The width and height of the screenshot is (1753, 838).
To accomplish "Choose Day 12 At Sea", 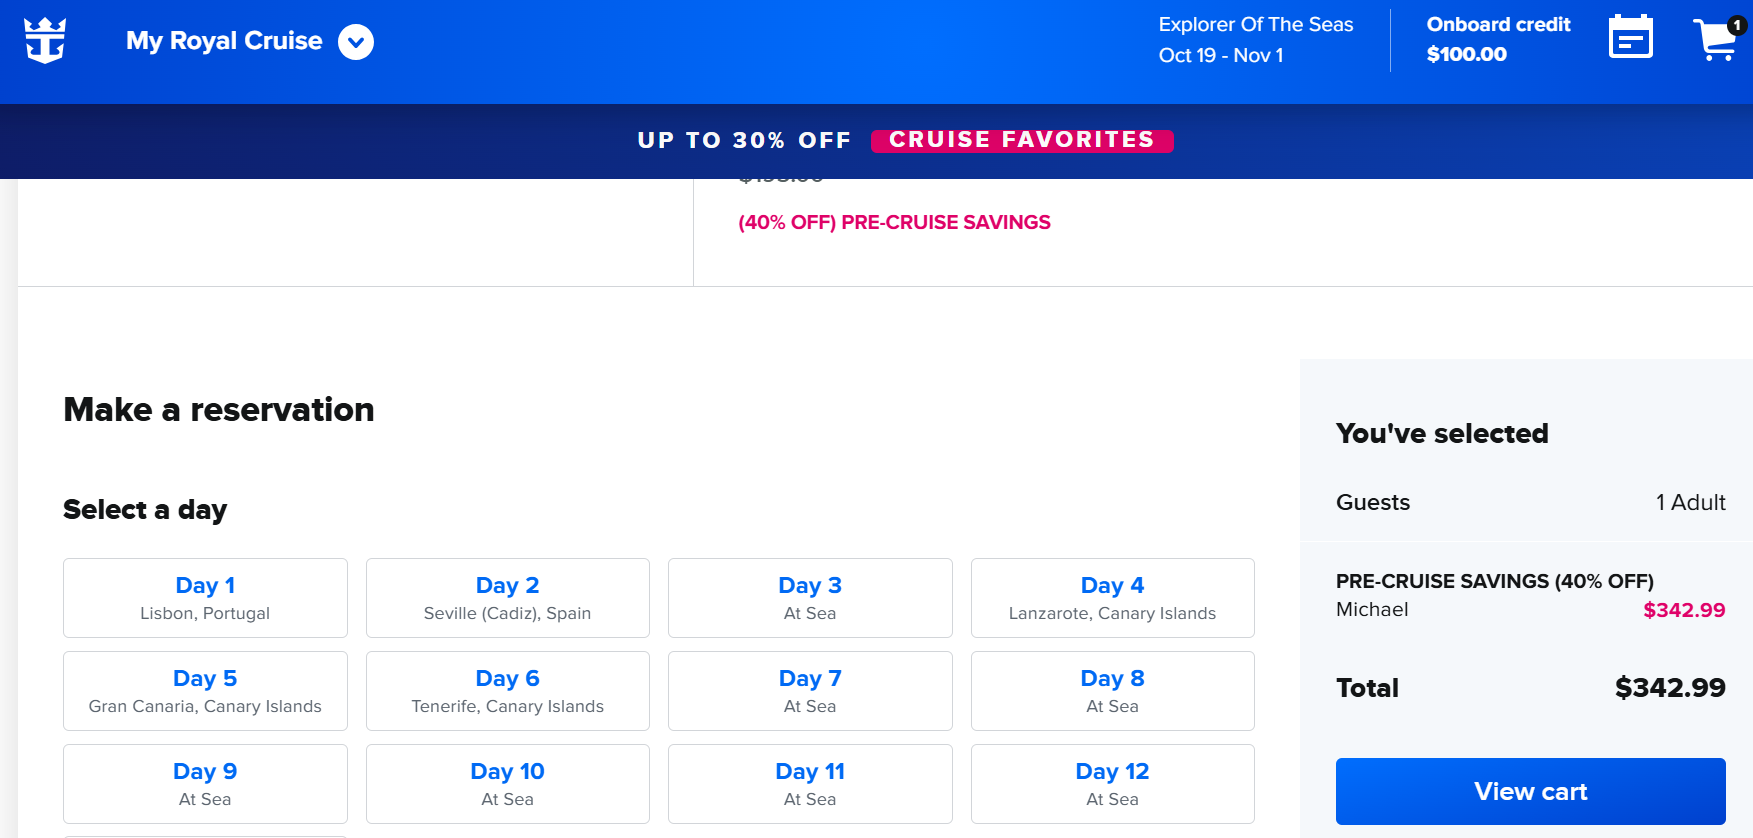I will [x=1113, y=784].
